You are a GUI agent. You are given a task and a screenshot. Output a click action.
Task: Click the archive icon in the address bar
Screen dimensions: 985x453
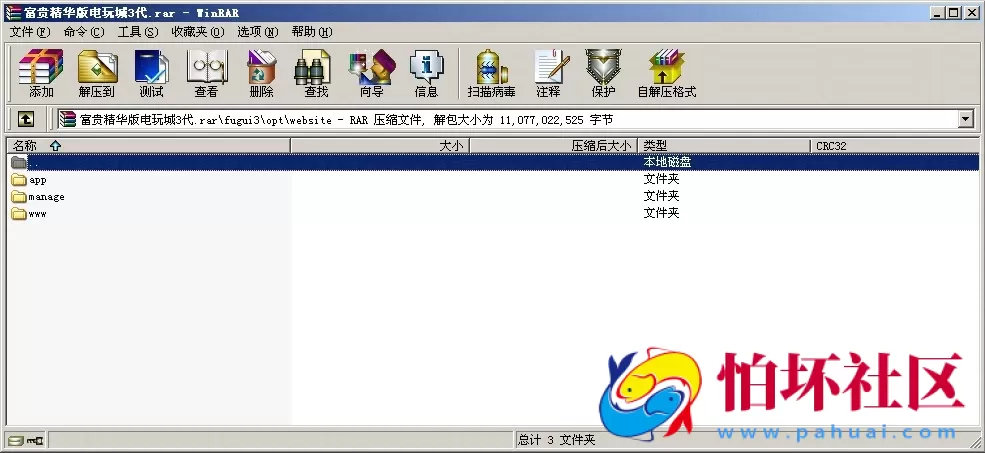click(68, 119)
